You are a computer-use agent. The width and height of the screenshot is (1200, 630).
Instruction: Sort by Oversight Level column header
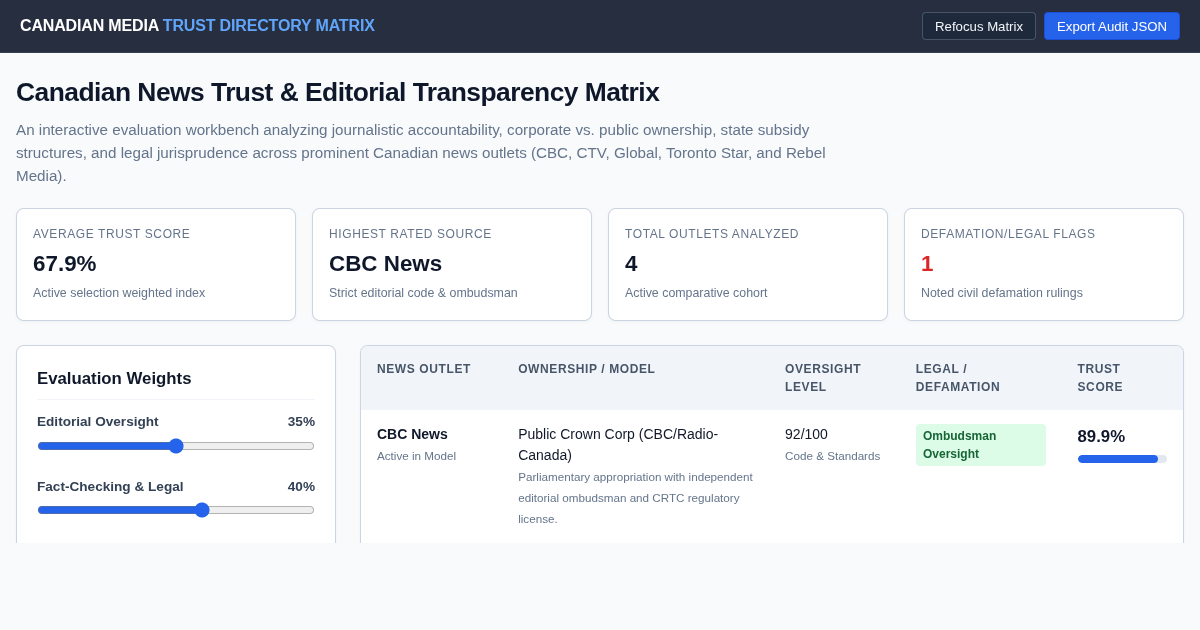pyautogui.click(x=823, y=378)
